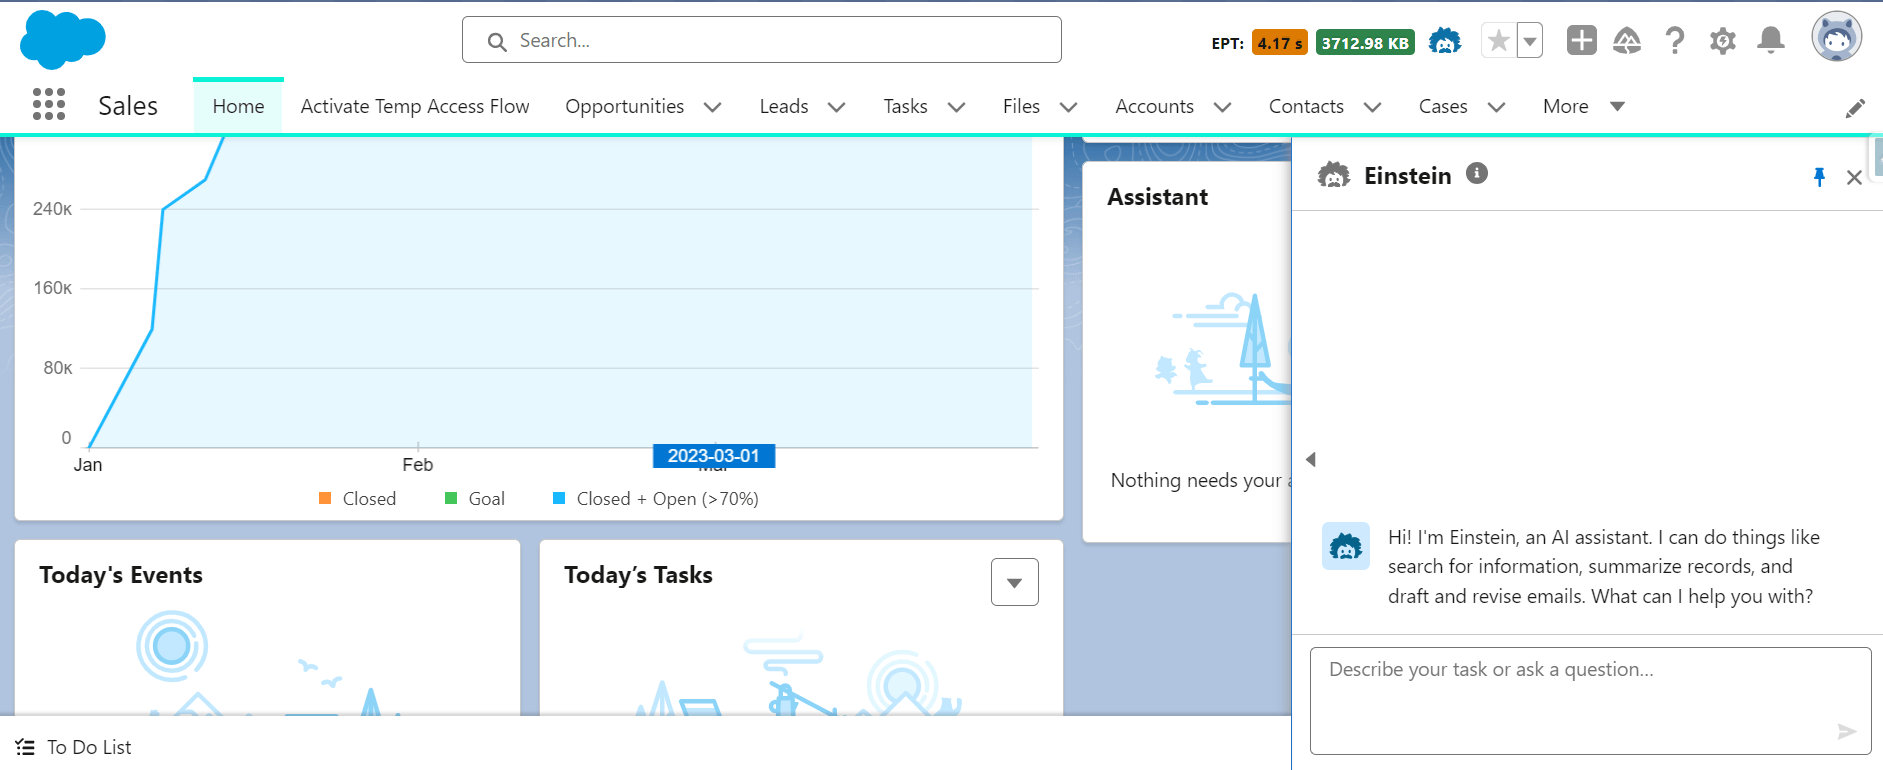
Task: Click the Einstein chat avatar icon
Action: tap(1346, 546)
